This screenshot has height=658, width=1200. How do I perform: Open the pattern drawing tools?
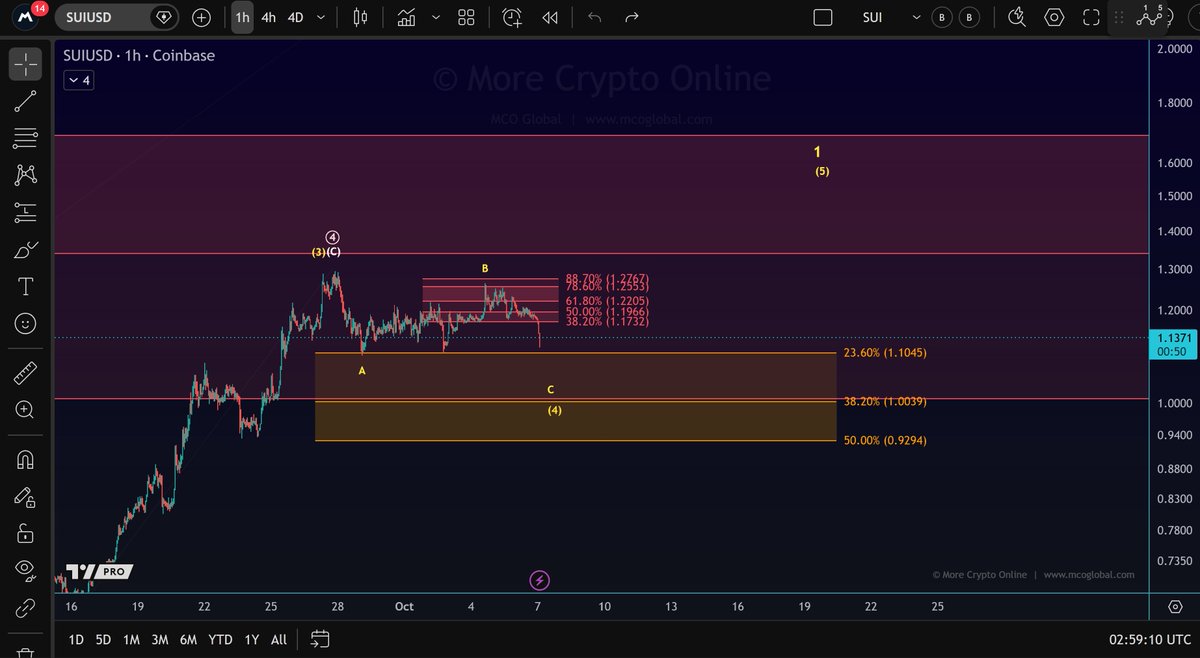tap(26, 175)
